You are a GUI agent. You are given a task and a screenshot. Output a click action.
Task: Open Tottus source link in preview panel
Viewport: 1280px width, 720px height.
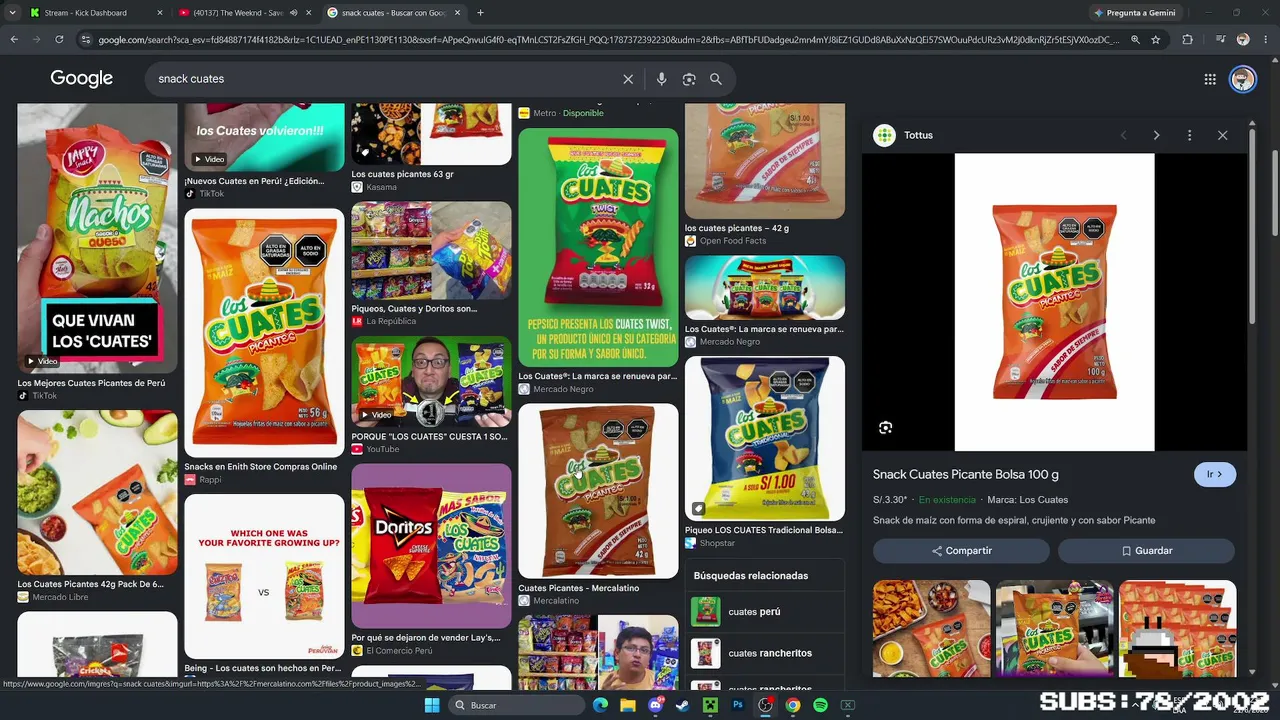click(904, 135)
